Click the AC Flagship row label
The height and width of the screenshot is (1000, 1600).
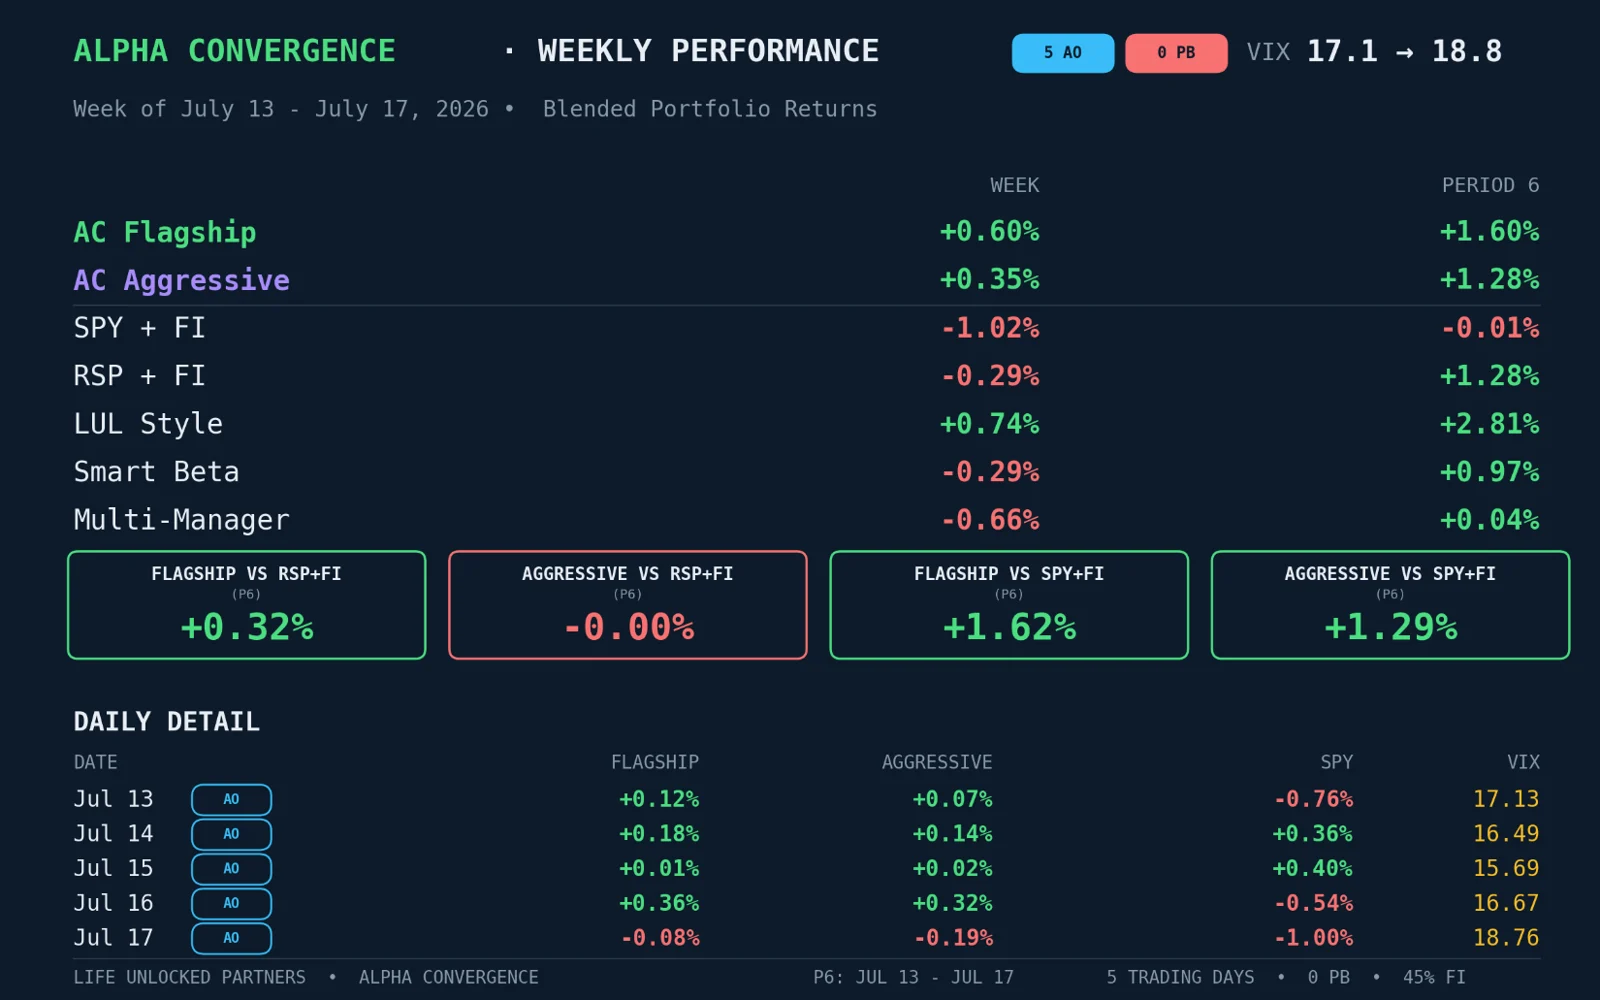[x=165, y=232]
